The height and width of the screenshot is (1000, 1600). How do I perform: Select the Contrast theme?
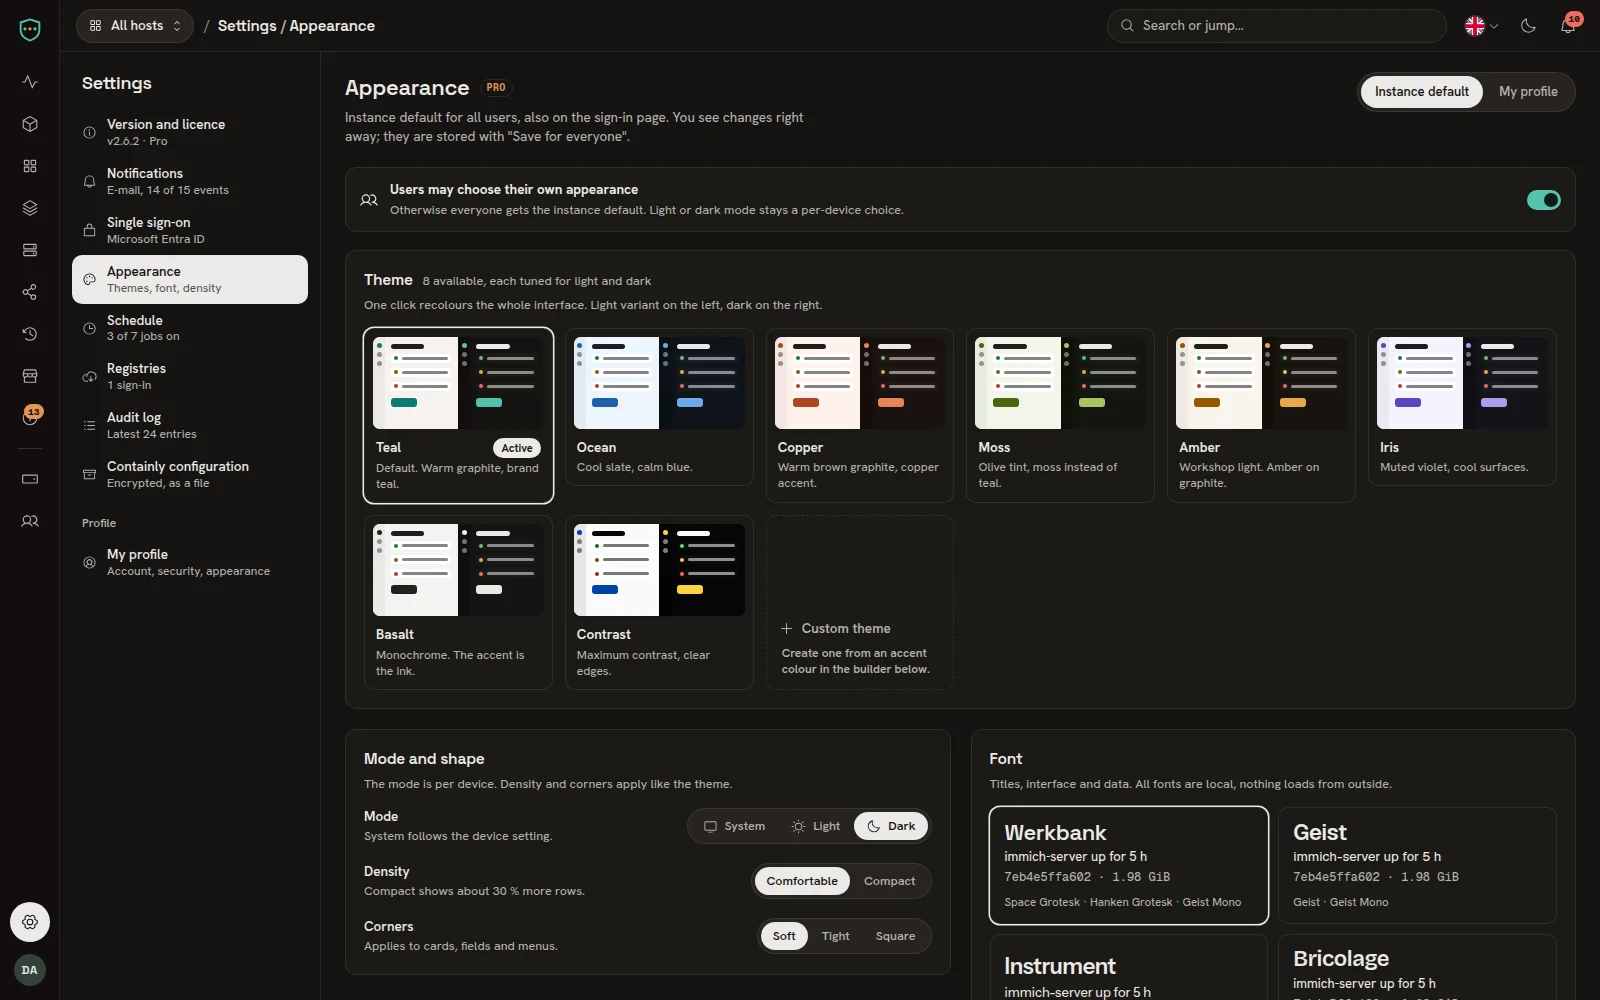pos(659,602)
